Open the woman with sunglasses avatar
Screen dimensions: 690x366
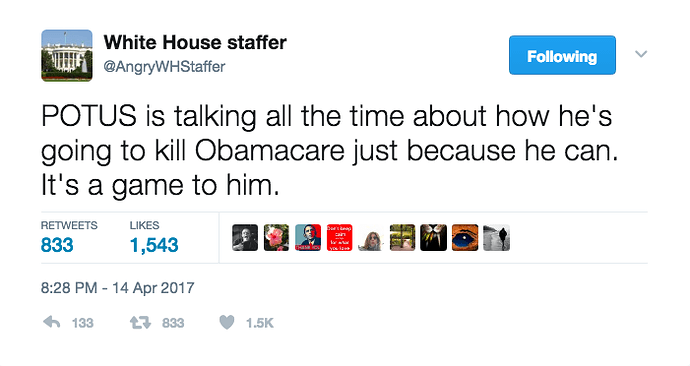click(371, 238)
